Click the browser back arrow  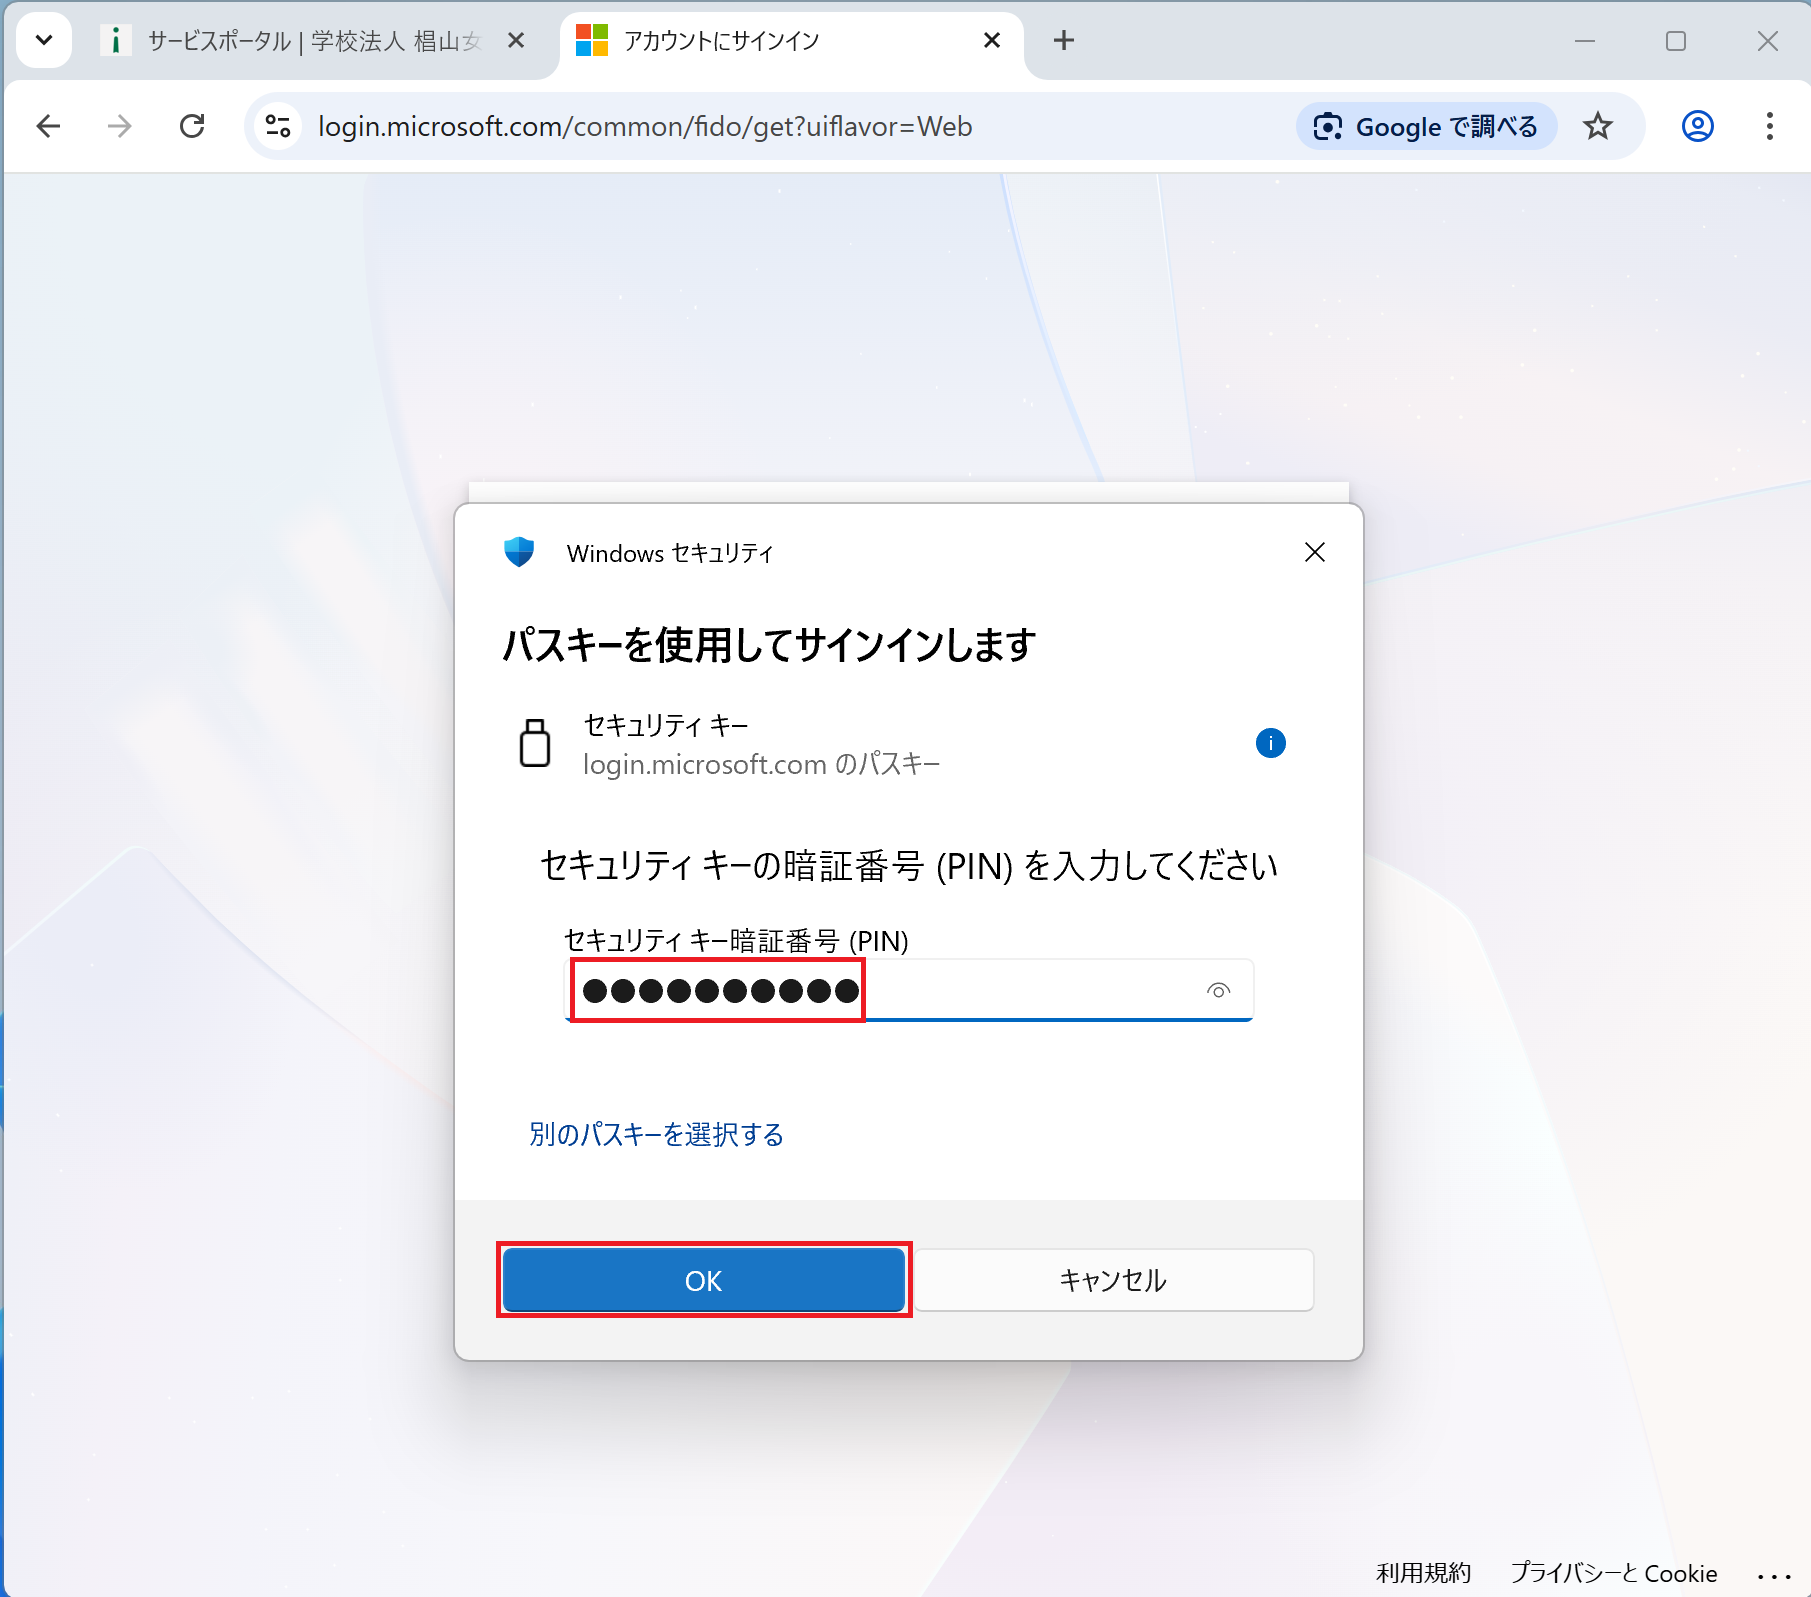48,126
